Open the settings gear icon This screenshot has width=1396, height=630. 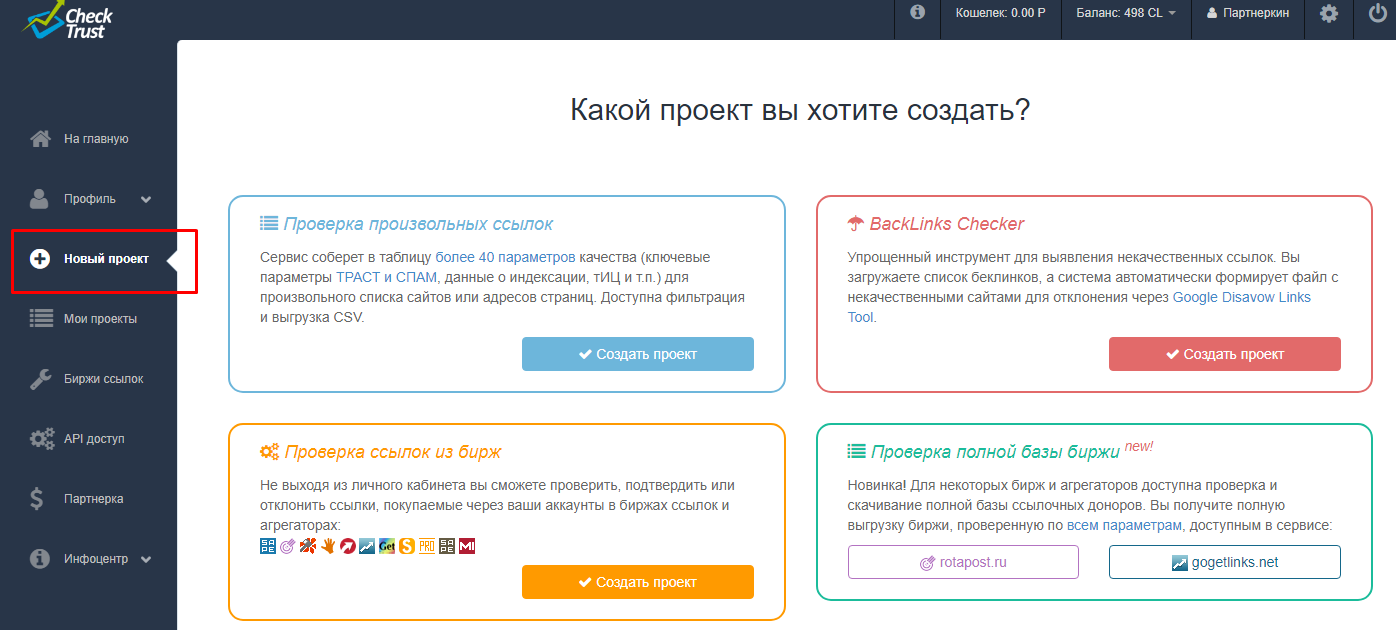1328,14
